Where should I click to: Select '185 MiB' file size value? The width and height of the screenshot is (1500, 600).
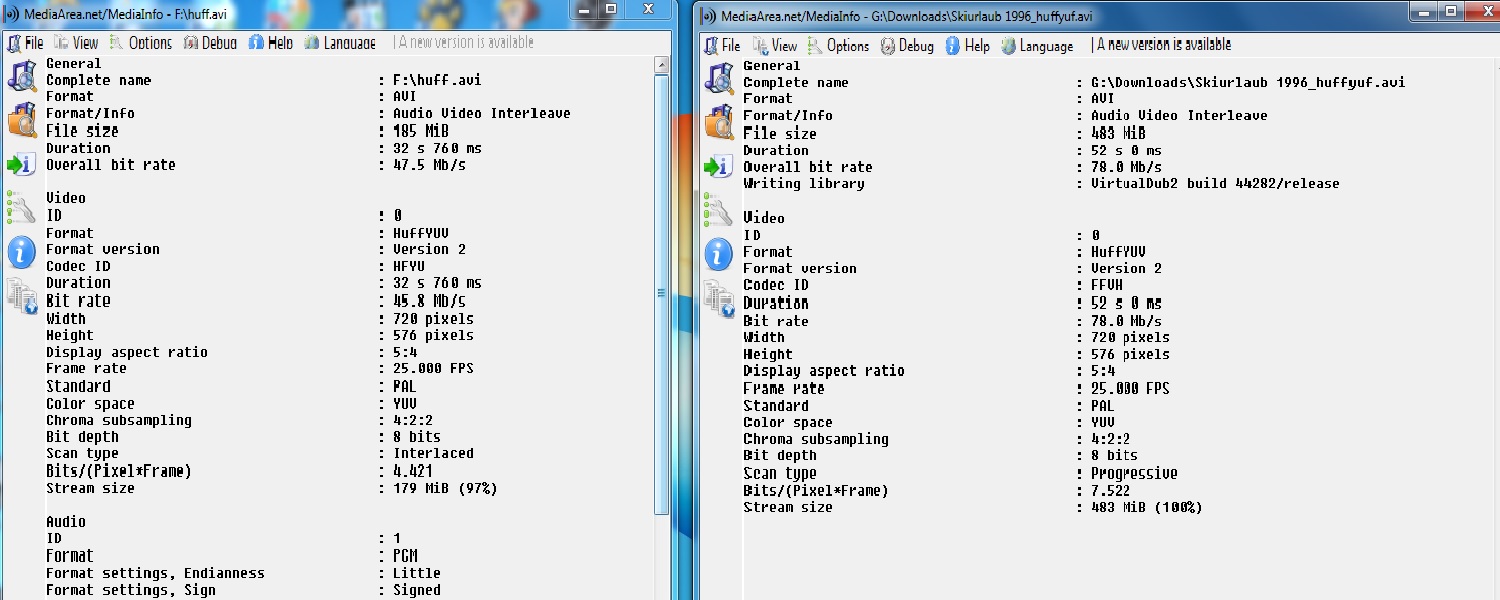click(x=421, y=131)
